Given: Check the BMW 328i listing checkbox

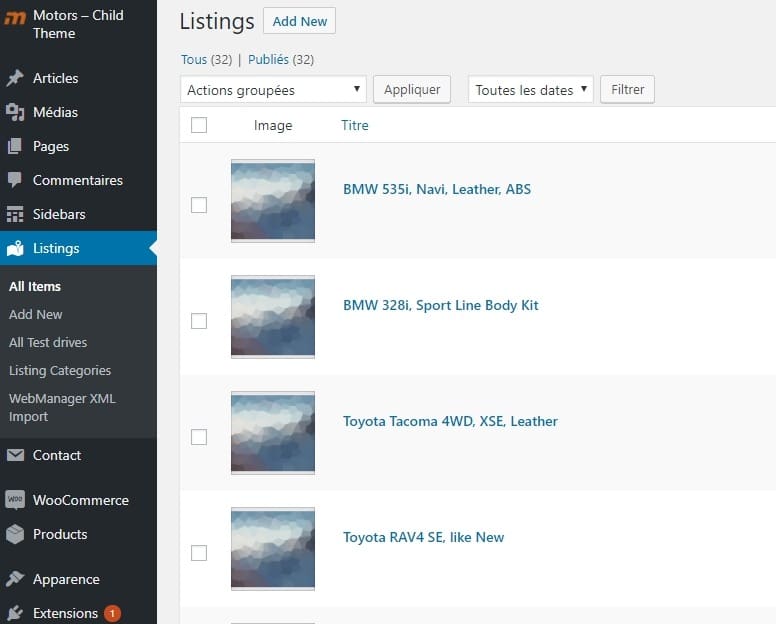Looking at the screenshot, I should pyautogui.click(x=199, y=321).
